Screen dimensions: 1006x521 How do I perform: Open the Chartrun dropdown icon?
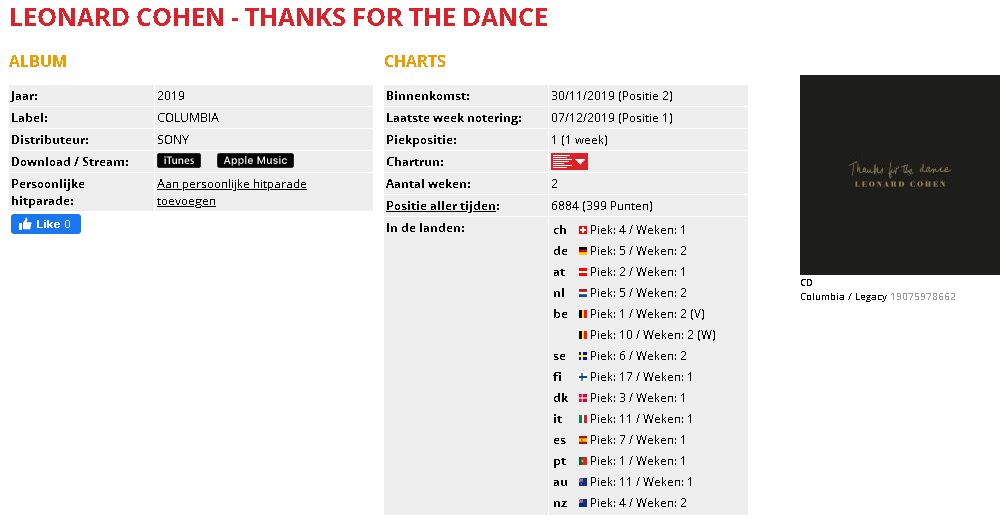click(569, 162)
